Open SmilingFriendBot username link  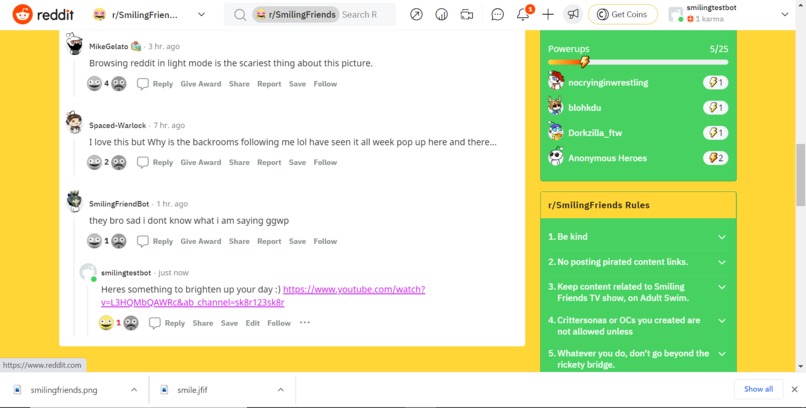[119, 204]
